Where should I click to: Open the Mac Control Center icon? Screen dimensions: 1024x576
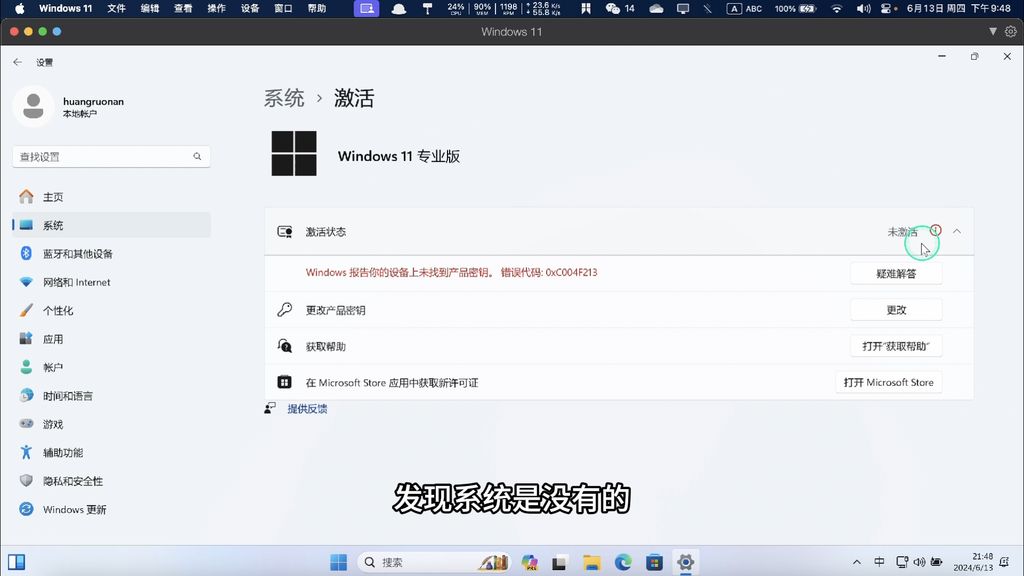coord(886,8)
